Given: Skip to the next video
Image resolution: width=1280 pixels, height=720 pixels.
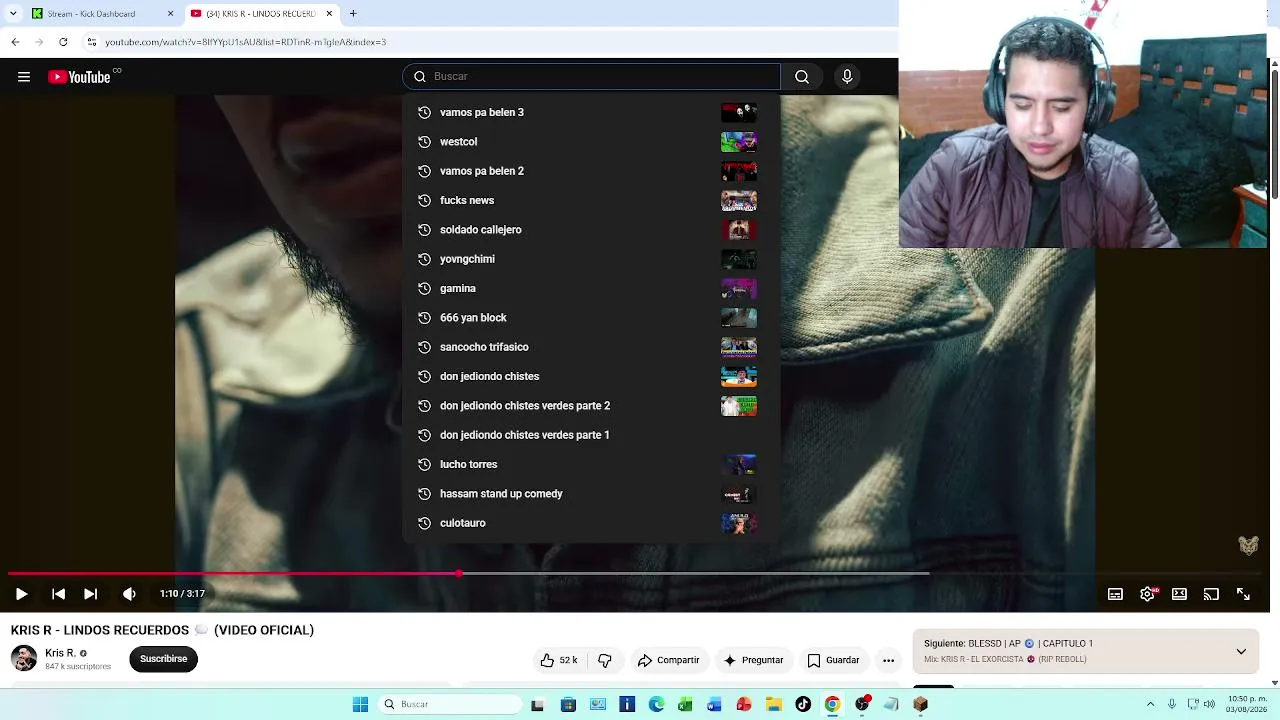Looking at the screenshot, I should [90, 594].
